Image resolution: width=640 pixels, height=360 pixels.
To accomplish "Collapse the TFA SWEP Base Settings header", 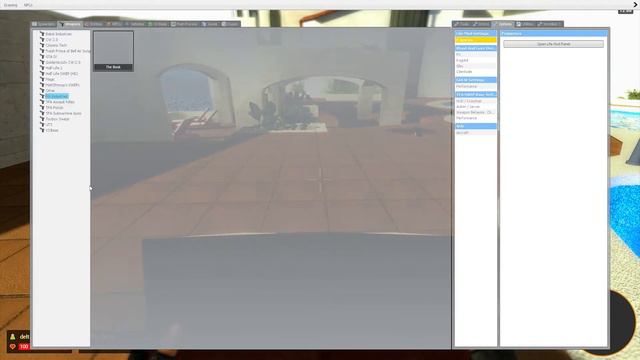I will point(476,94).
